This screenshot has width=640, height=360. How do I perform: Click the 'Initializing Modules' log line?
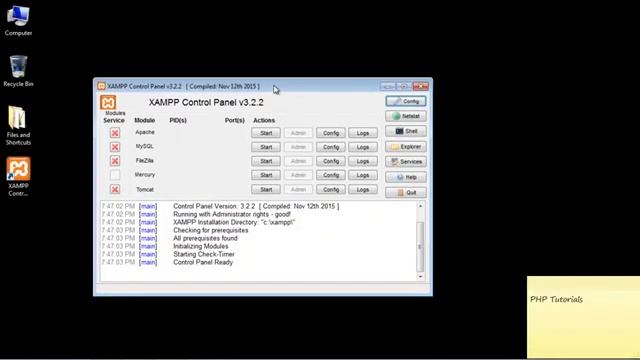[200, 247]
